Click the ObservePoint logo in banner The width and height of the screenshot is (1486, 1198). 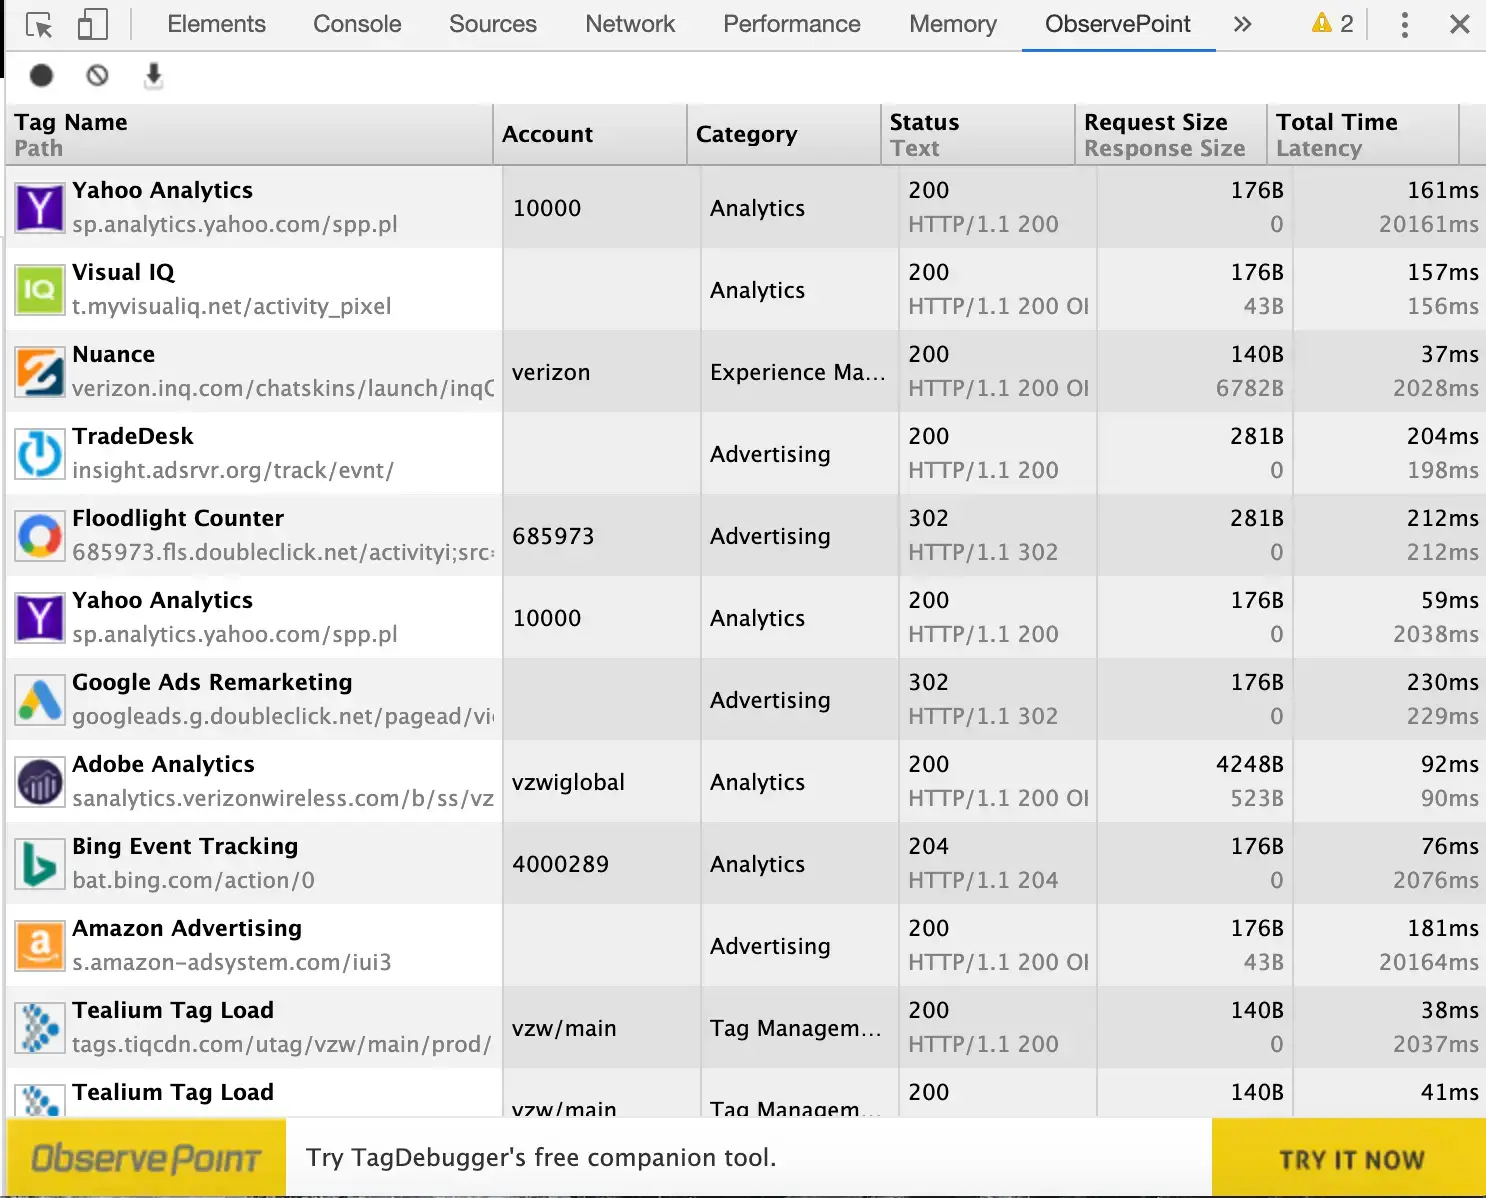[146, 1158]
